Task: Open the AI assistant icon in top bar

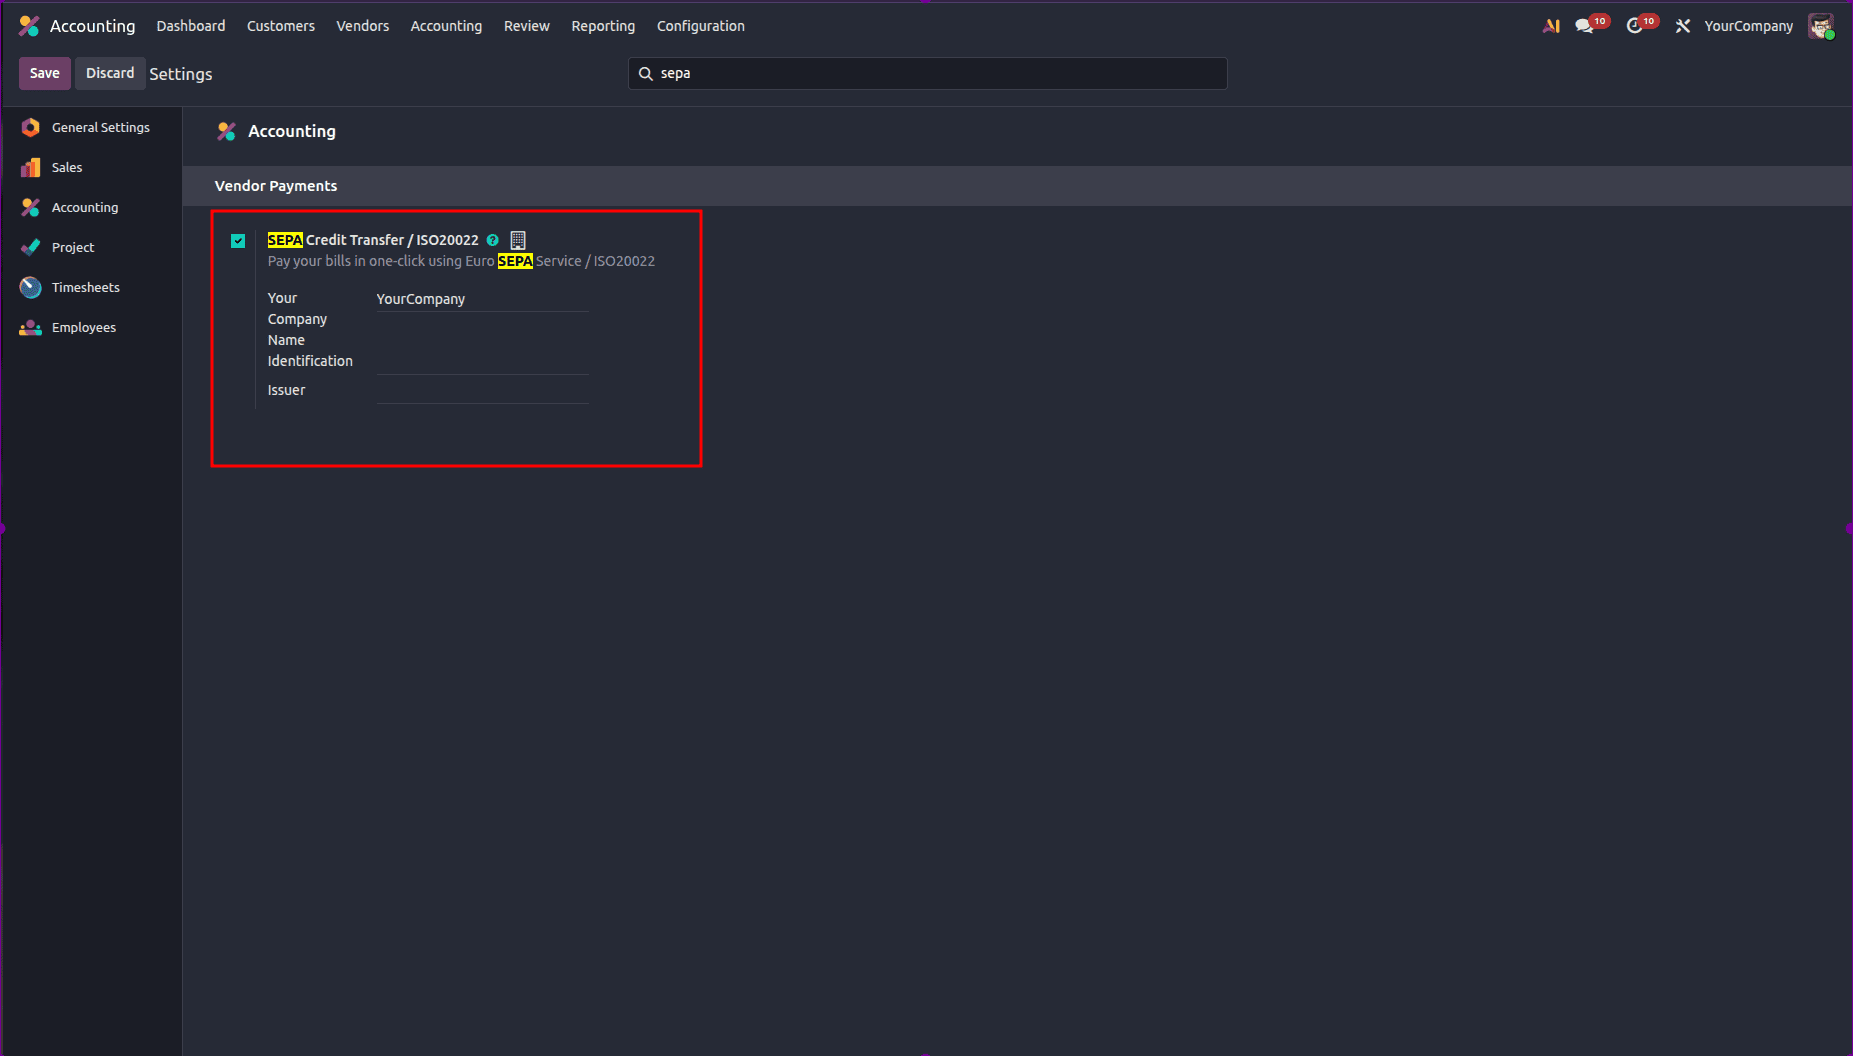Action: (x=1551, y=26)
